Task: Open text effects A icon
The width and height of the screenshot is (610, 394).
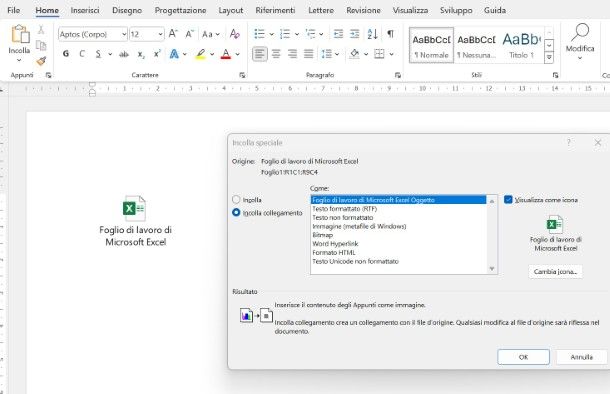Action: click(174, 54)
